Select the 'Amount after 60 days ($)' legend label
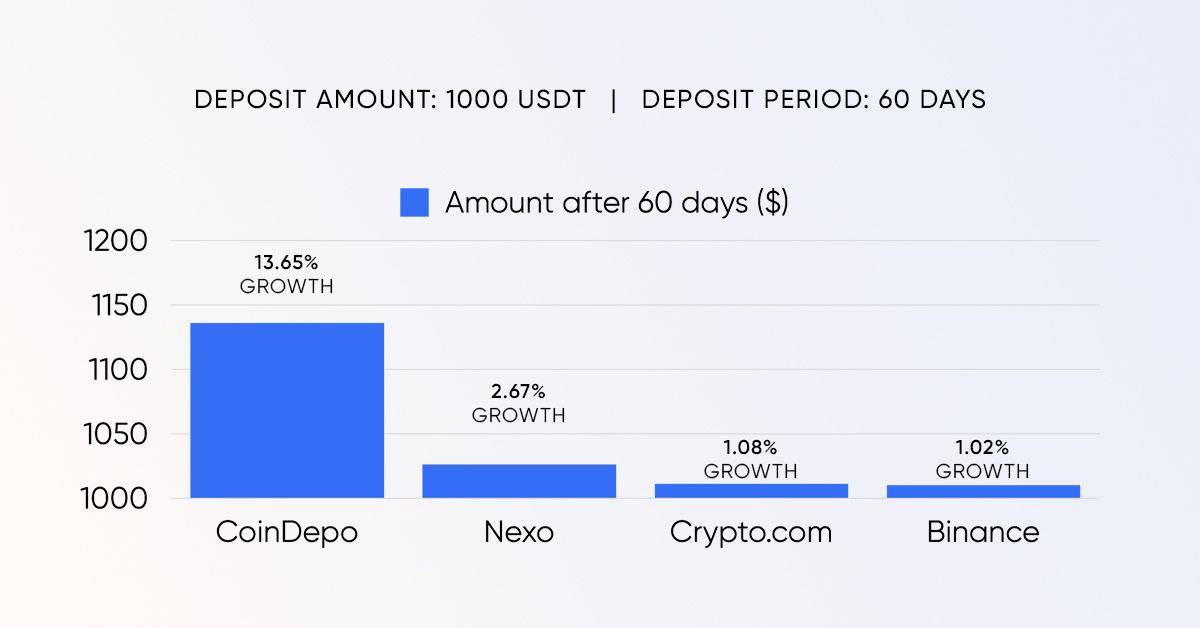This screenshot has width=1200, height=628. tap(617, 202)
